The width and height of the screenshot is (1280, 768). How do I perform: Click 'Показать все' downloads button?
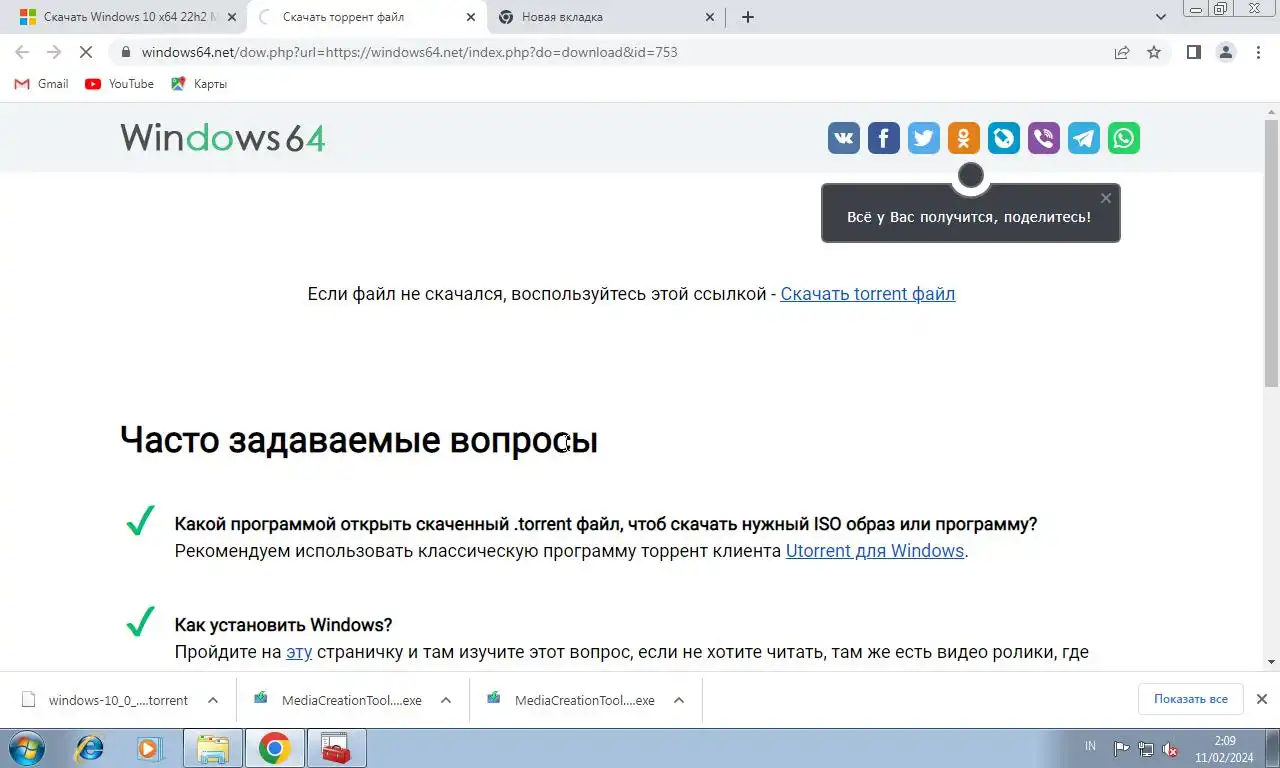(1190, 699)
